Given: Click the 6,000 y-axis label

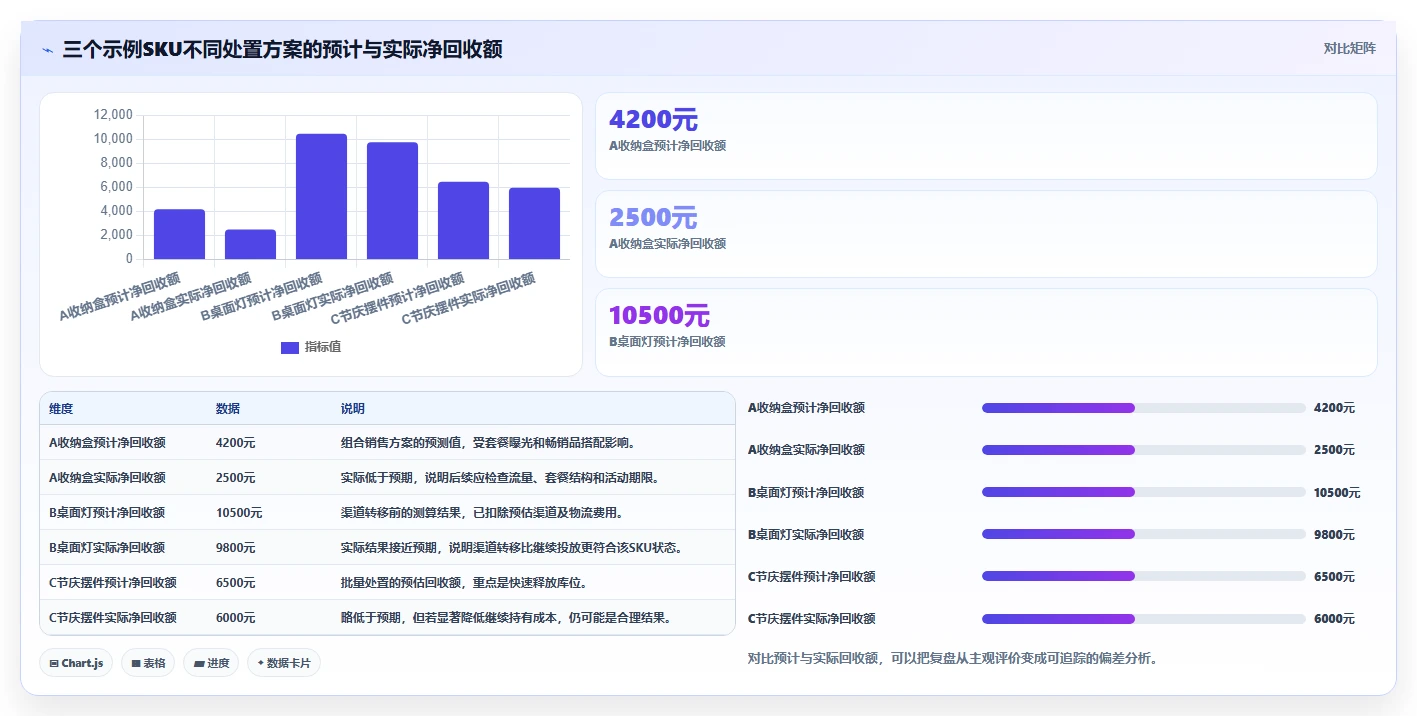Looking at the screenshot, I should [x=117, y=187].
